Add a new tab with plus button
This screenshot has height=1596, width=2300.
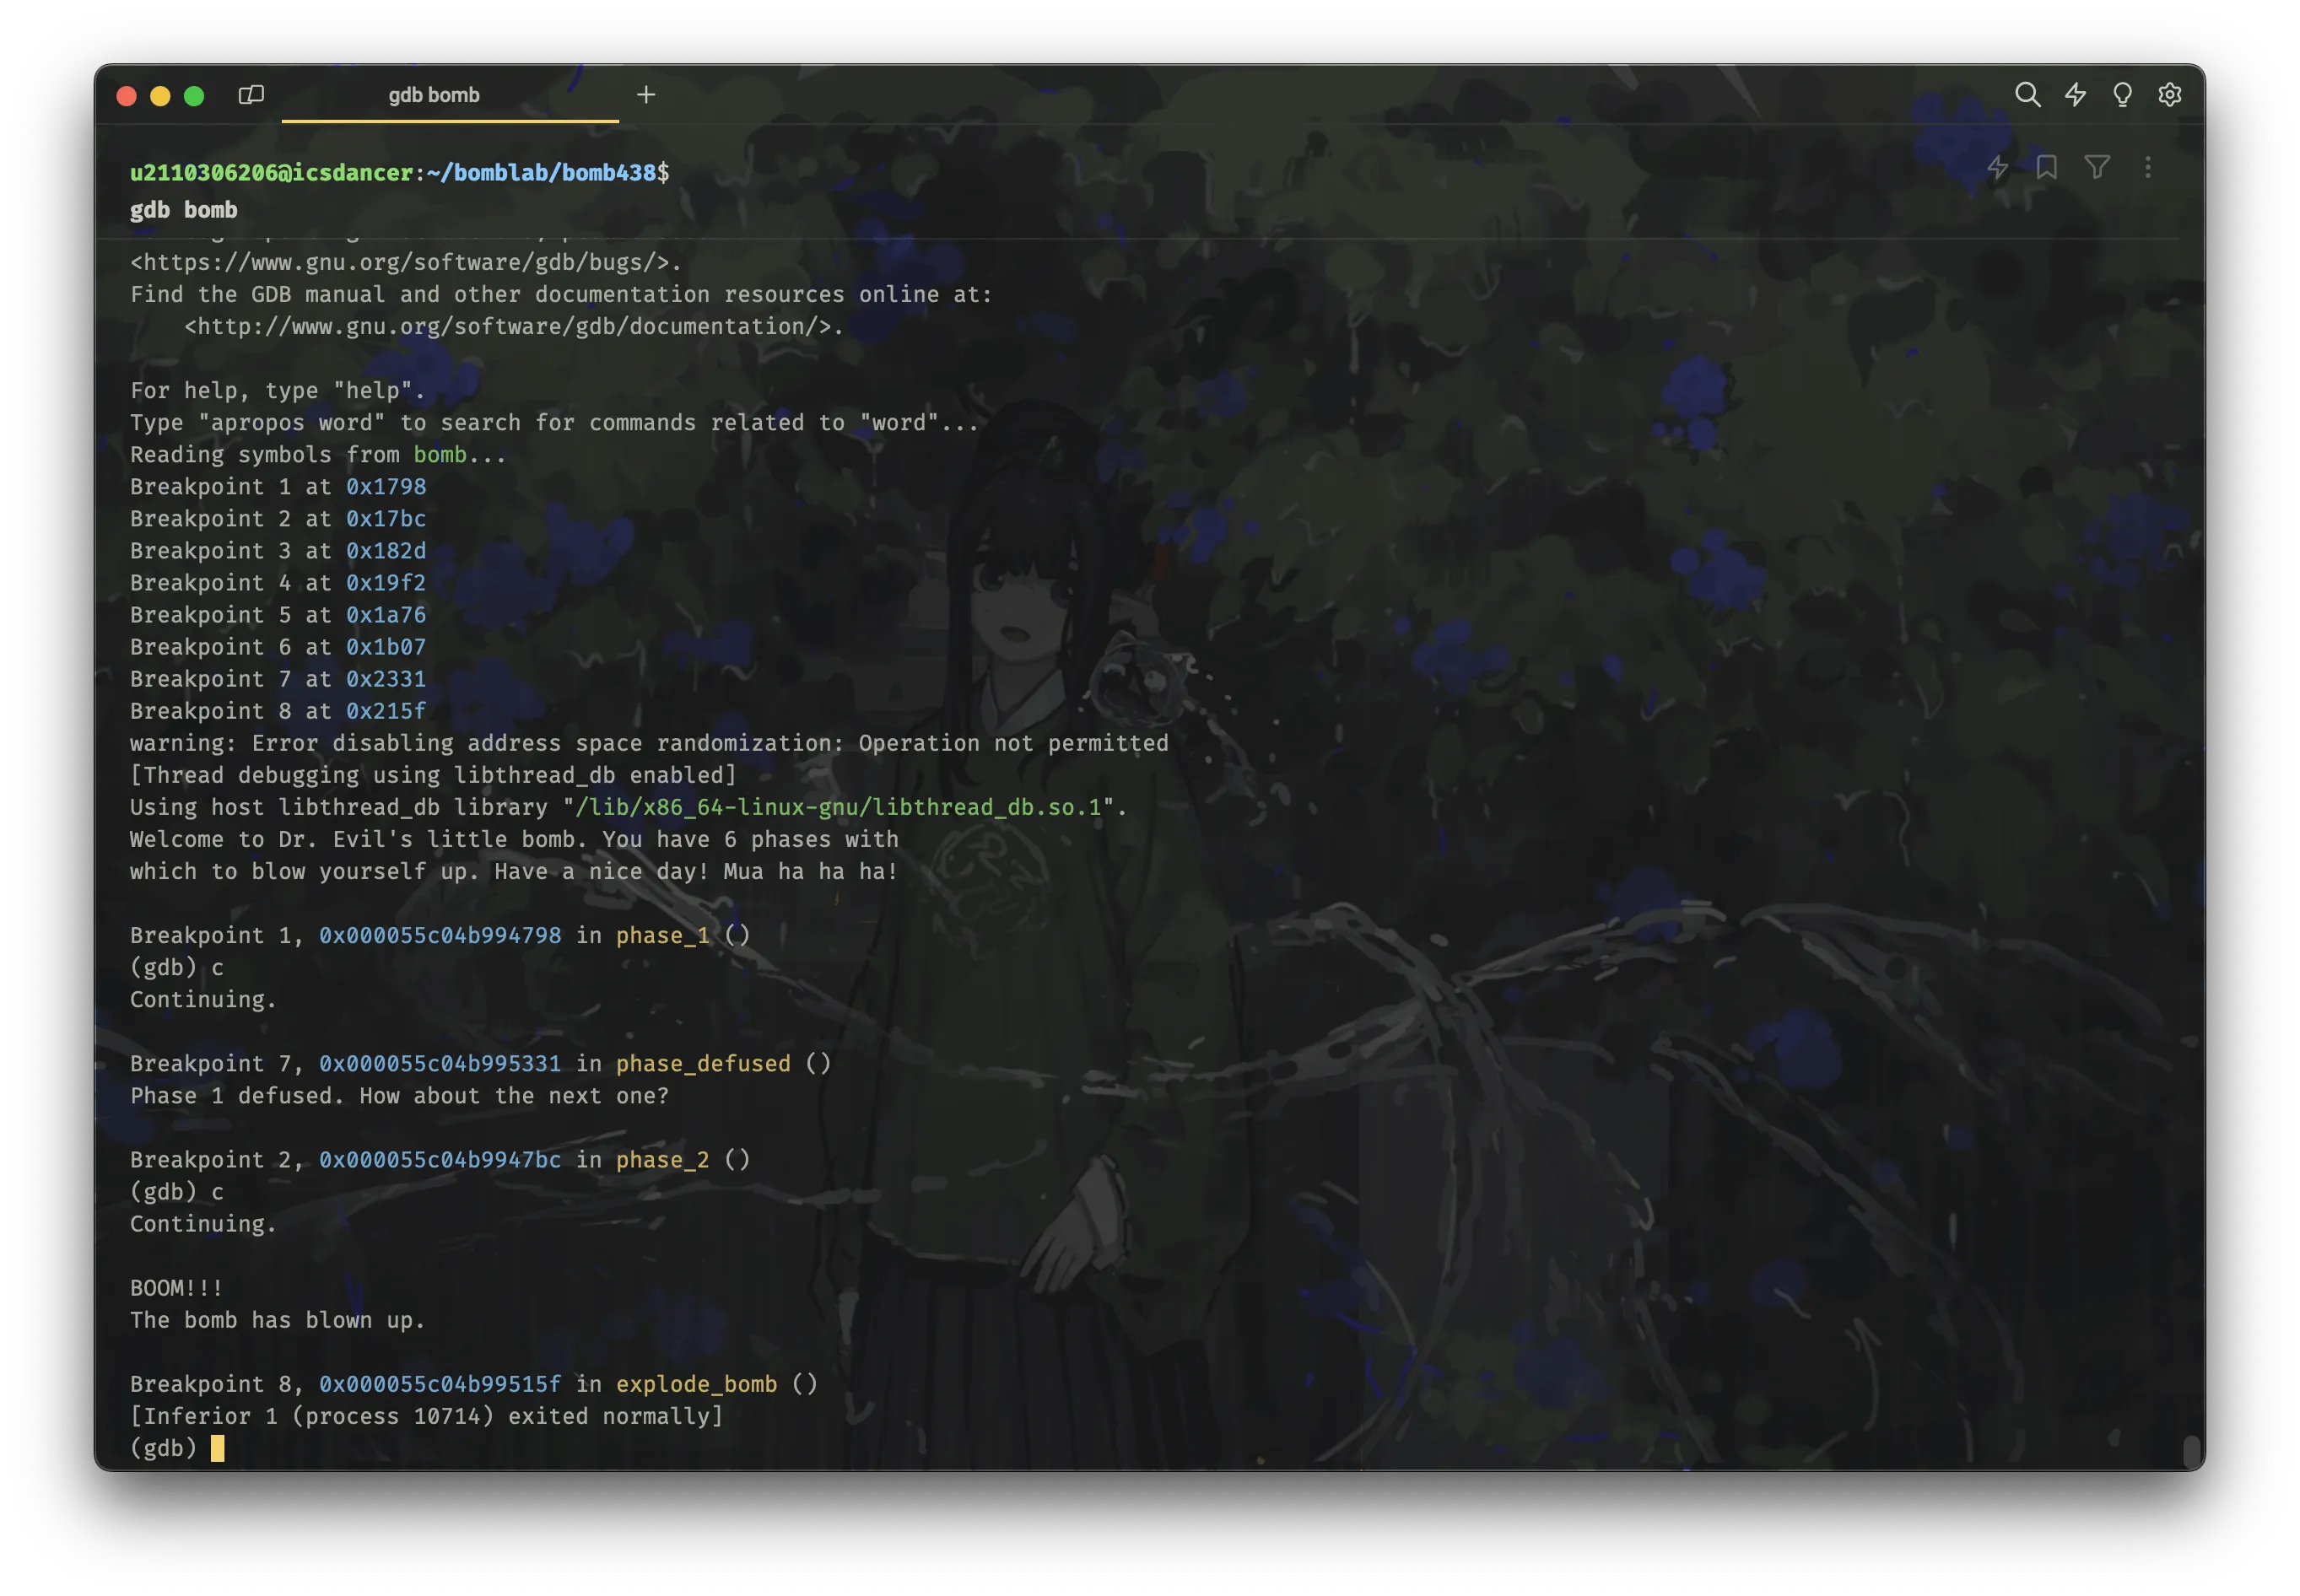[x=646, y=95]
